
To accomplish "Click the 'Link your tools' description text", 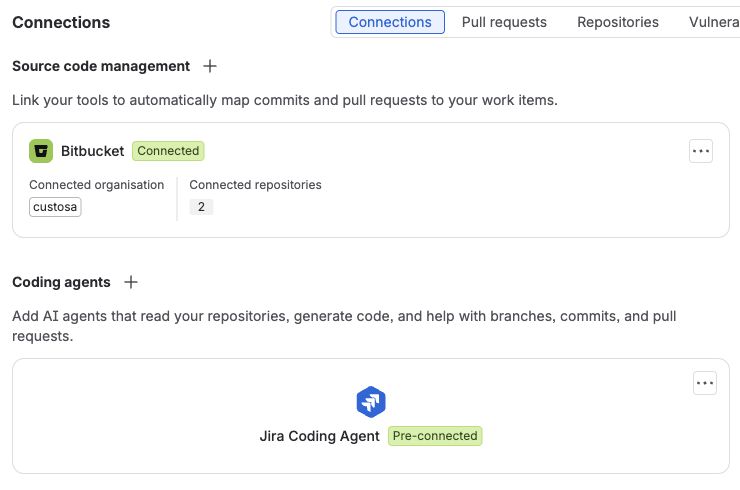I will coord(285,100).
